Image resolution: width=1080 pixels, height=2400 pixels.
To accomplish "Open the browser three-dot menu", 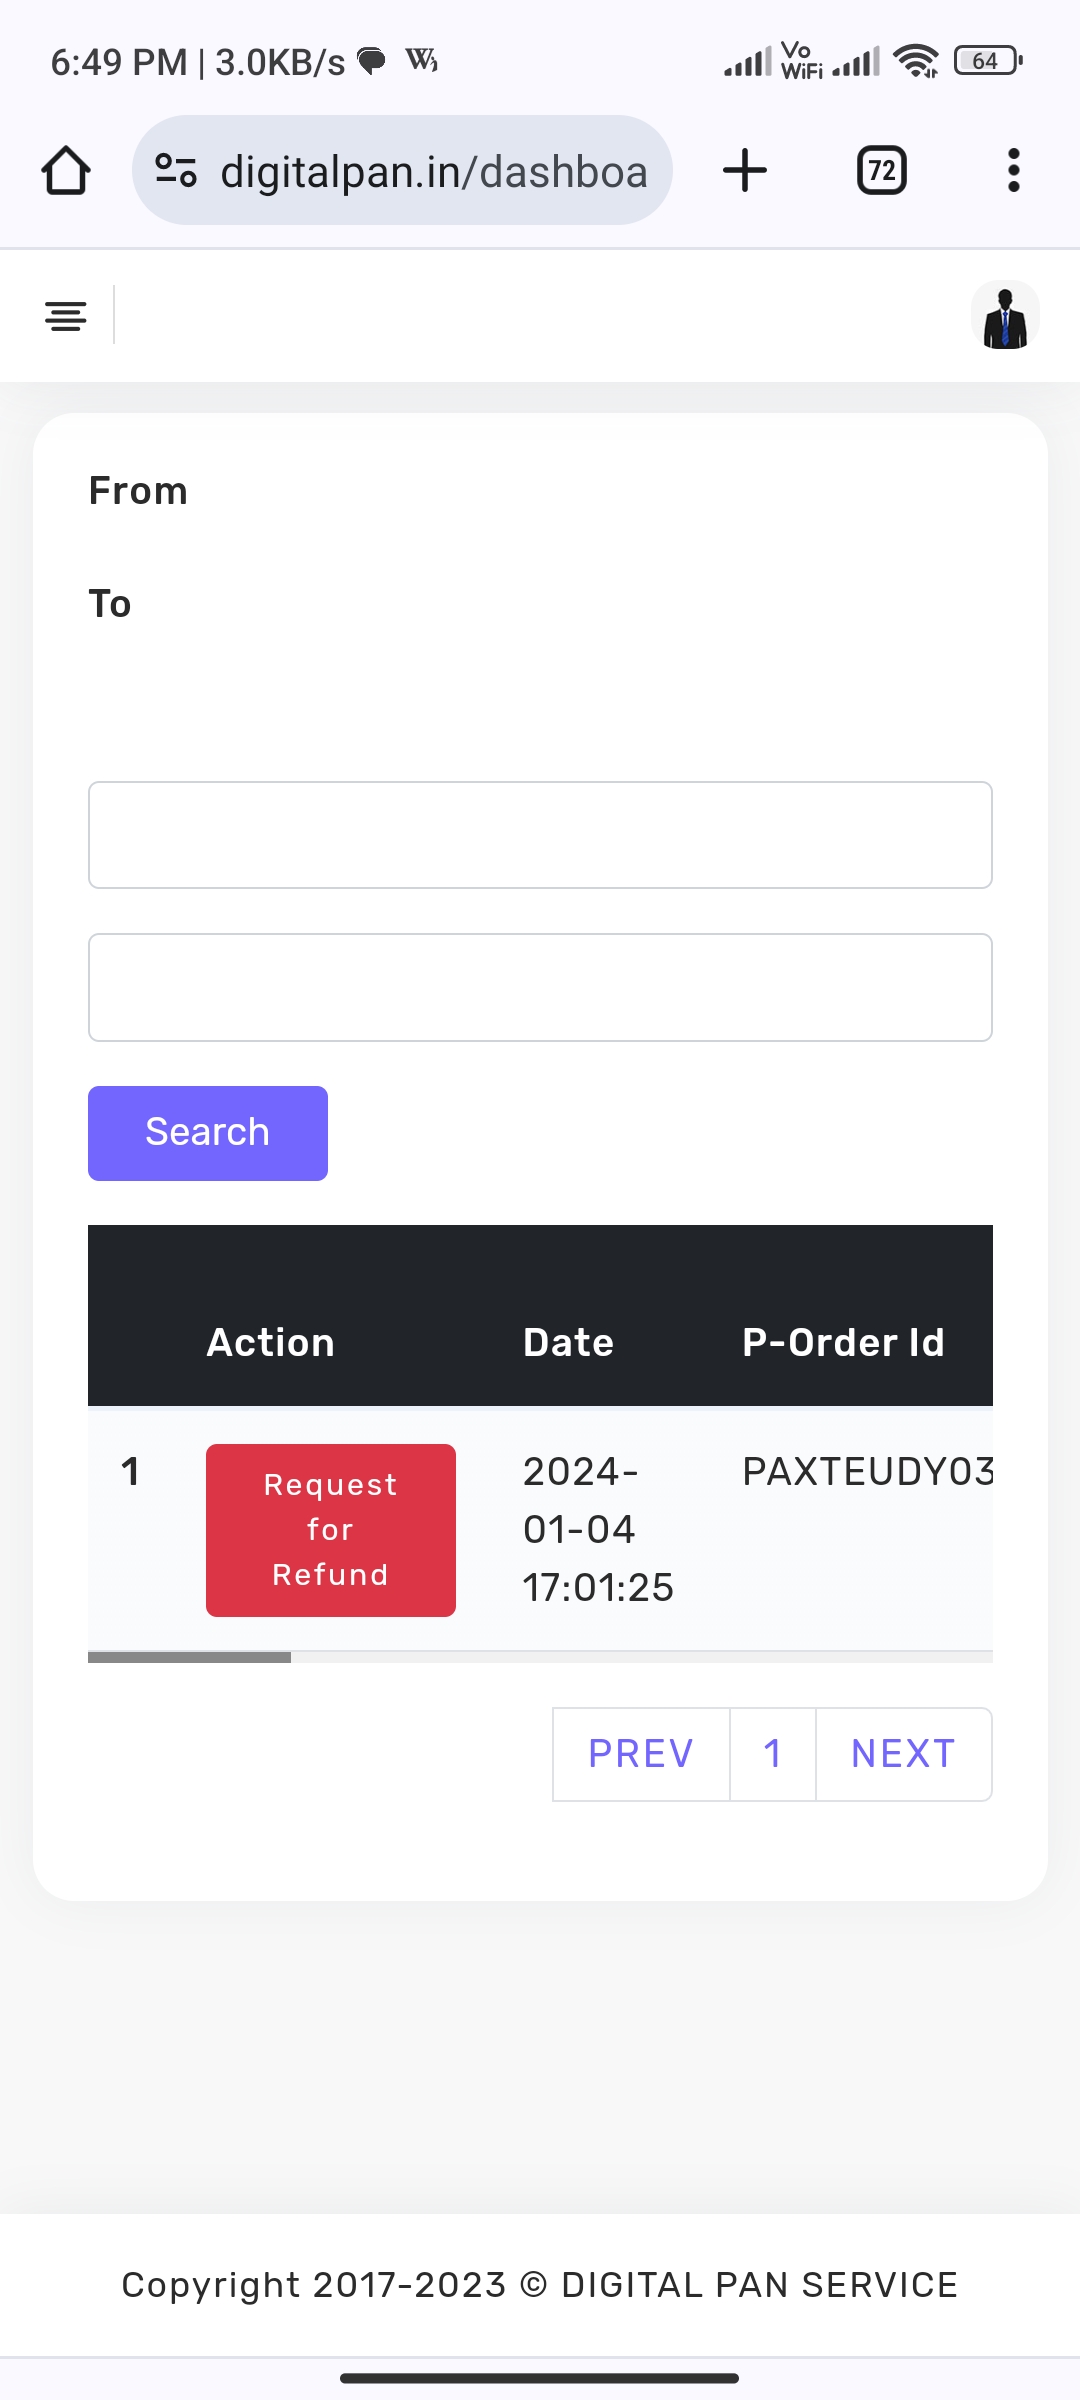I will coord(1013,171).
